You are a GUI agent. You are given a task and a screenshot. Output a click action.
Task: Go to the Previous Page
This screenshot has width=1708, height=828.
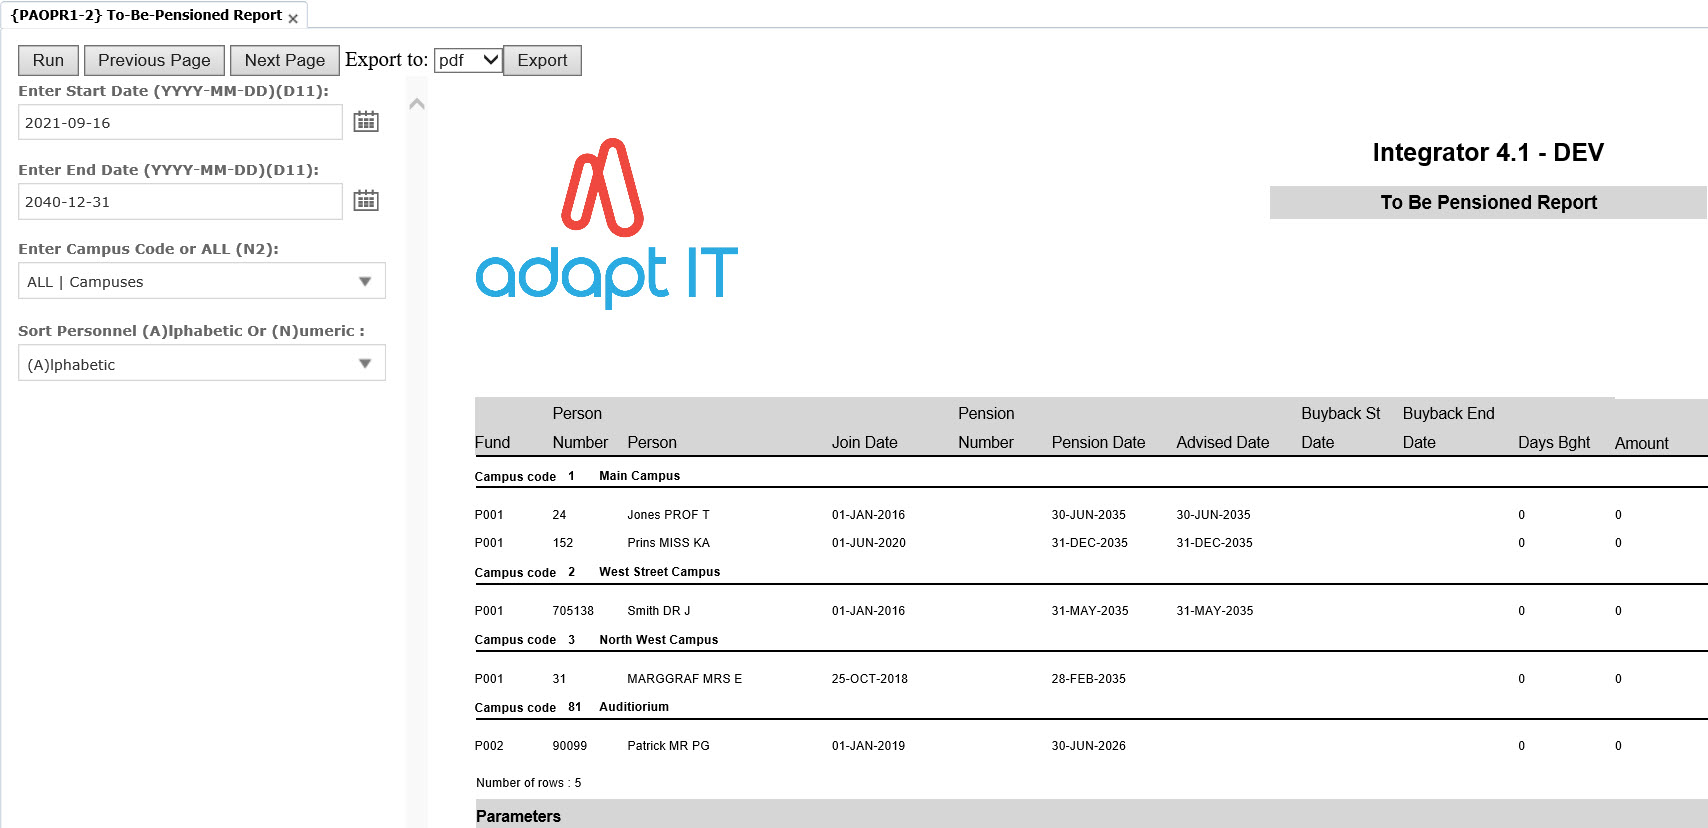(x=154, y=60)
